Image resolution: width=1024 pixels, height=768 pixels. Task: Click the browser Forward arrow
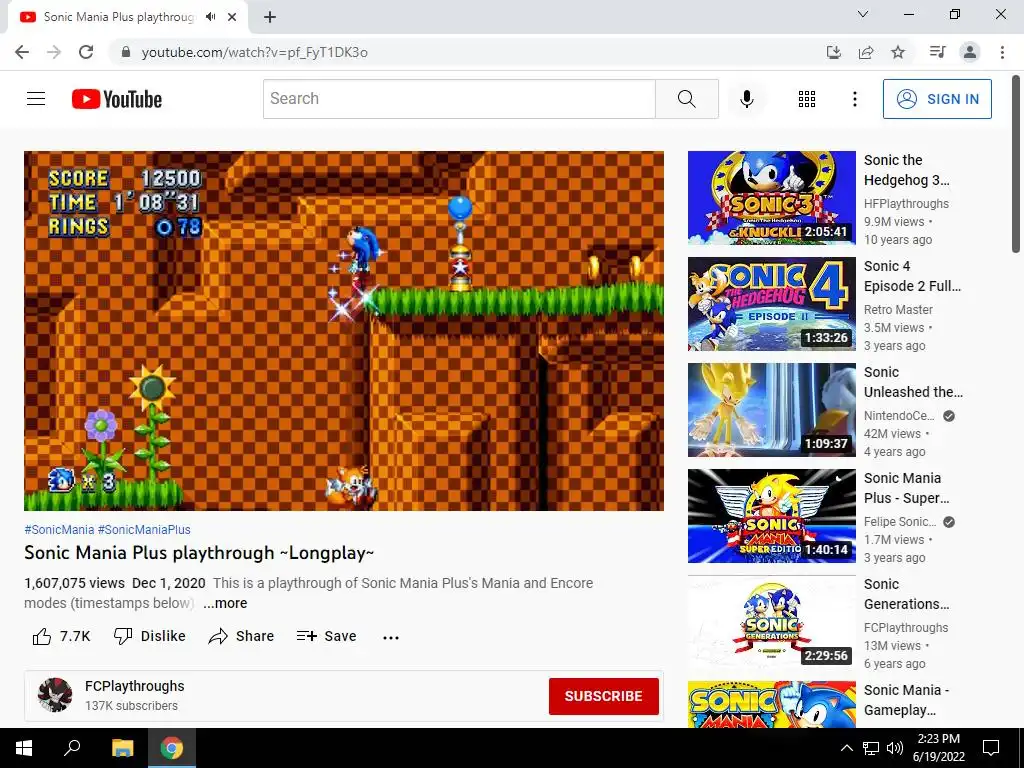54,52
